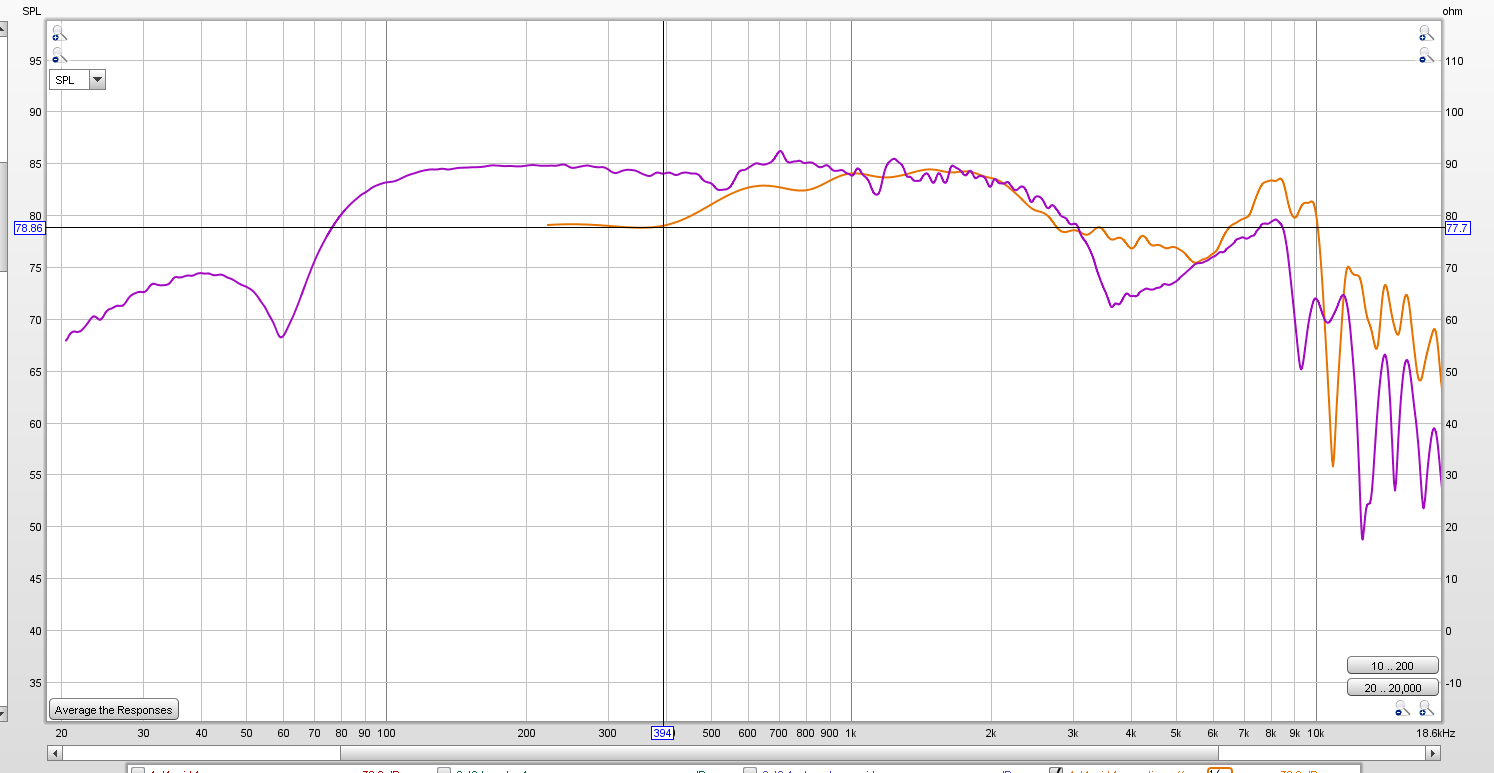Click Average the Responses button
The image size is (1494, 773).
[x=114, y=710]
